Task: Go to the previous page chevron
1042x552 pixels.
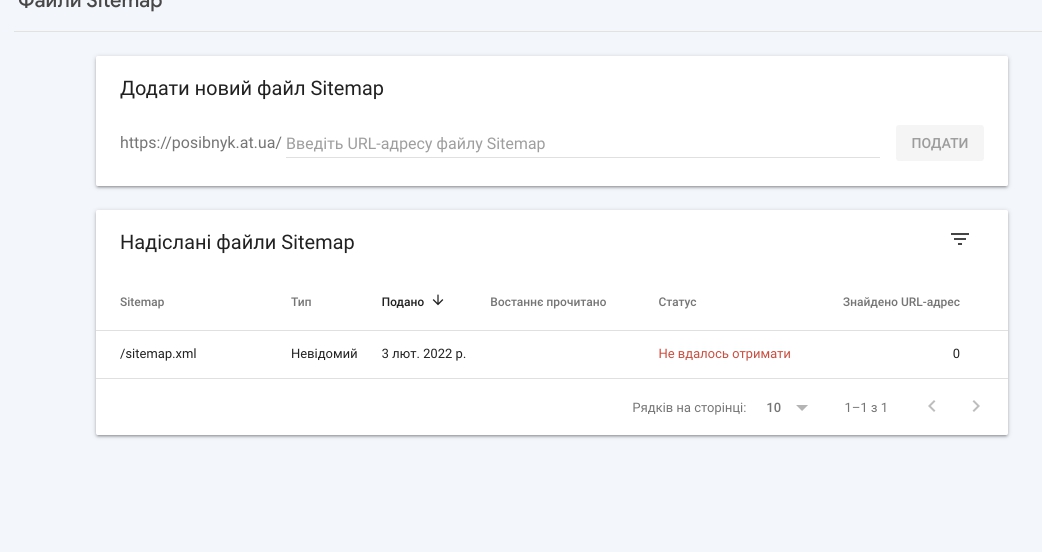Action: [931, 406]
